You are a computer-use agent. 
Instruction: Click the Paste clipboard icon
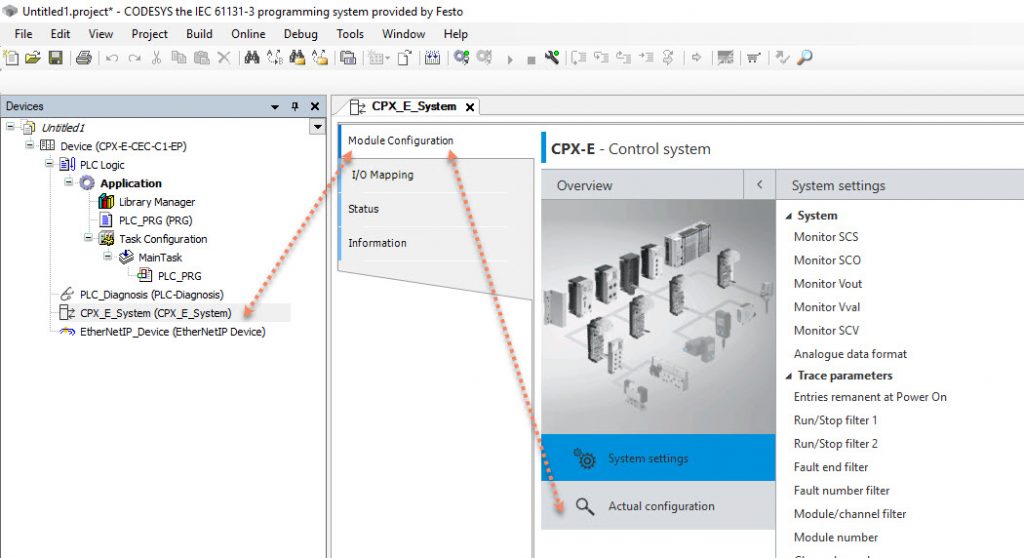[202, 58]
